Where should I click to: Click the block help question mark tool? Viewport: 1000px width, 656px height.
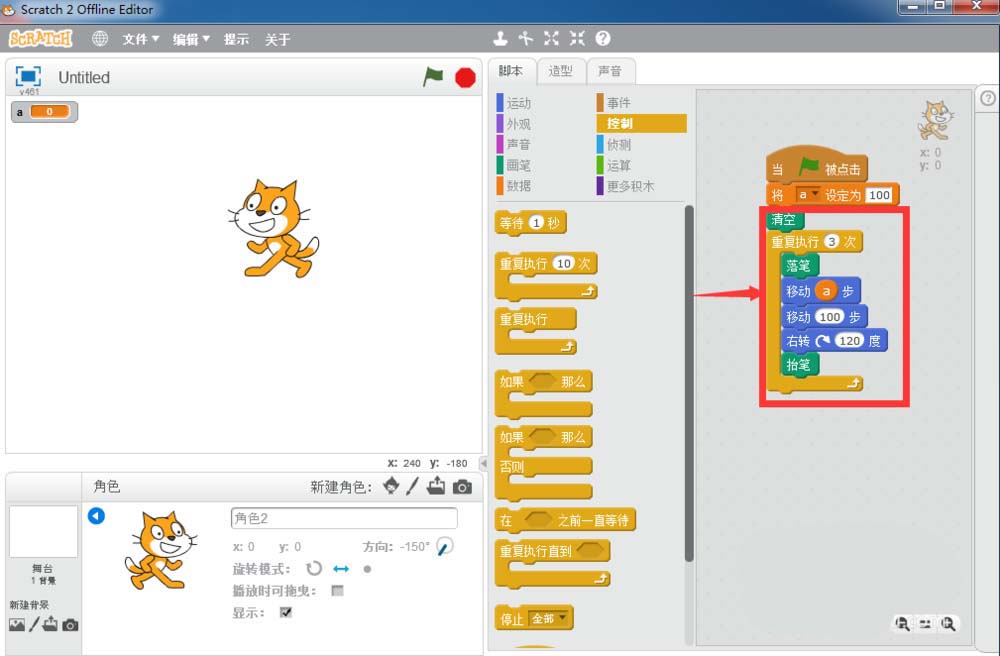603,38
